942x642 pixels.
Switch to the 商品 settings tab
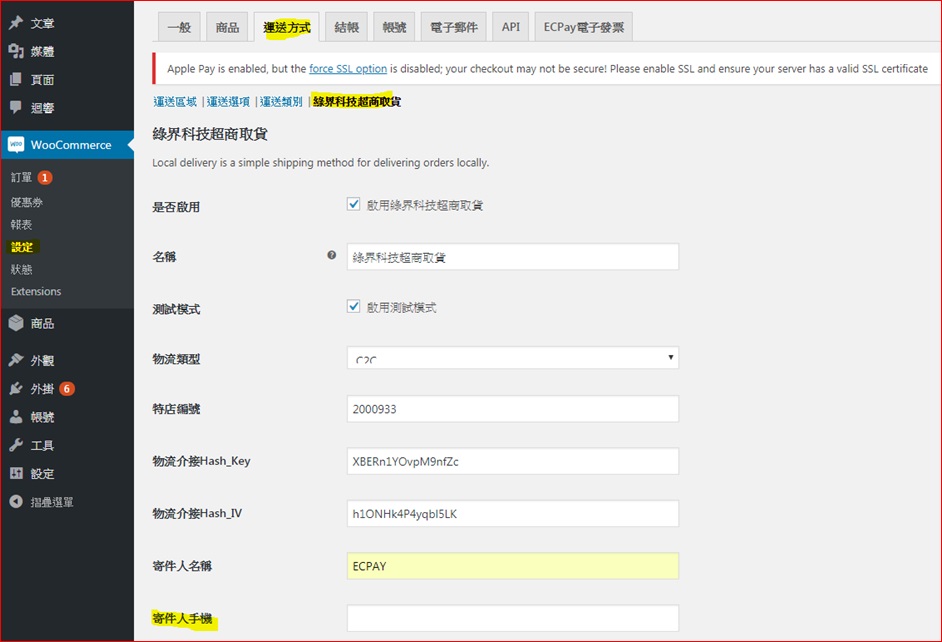[x=227, y=27]
